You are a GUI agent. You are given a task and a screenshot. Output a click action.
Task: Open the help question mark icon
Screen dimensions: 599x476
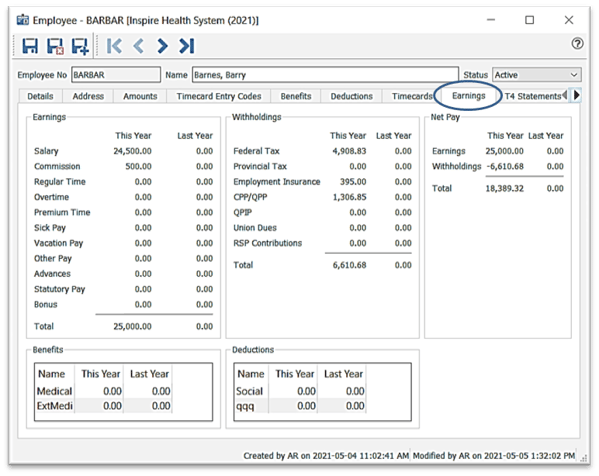tap(577, 44)
